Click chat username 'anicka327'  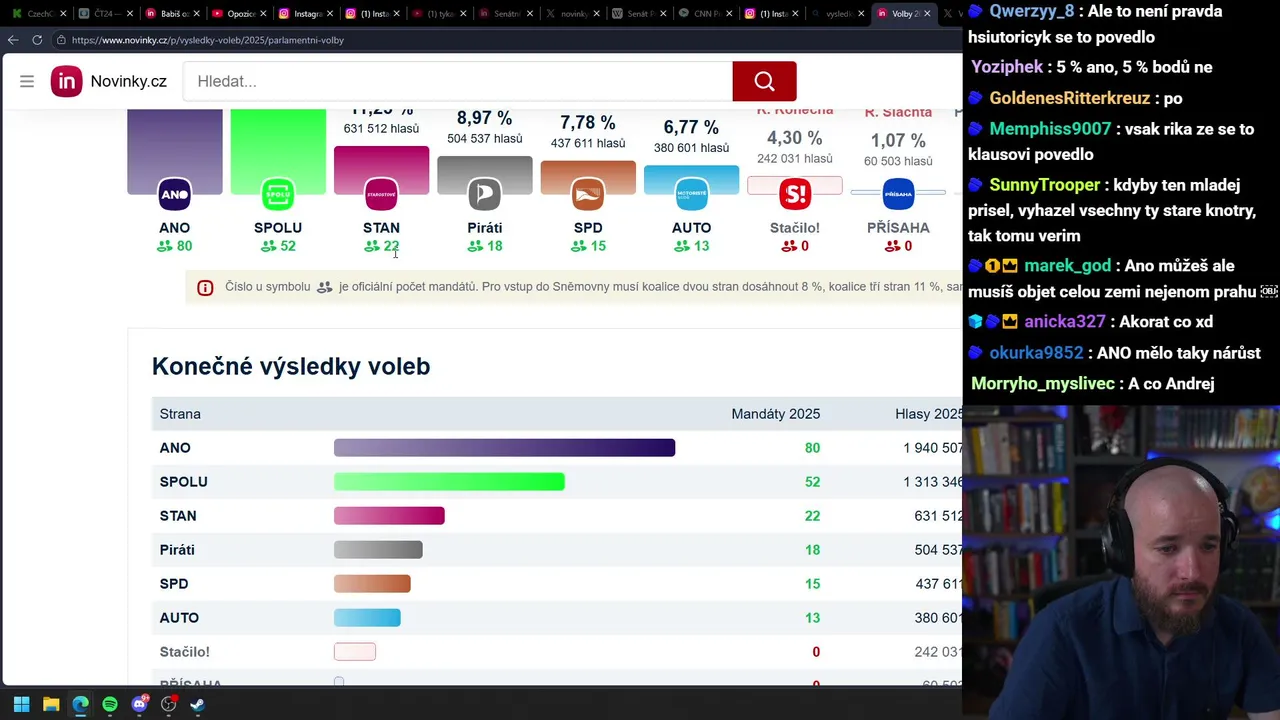tap(1064, 322)
